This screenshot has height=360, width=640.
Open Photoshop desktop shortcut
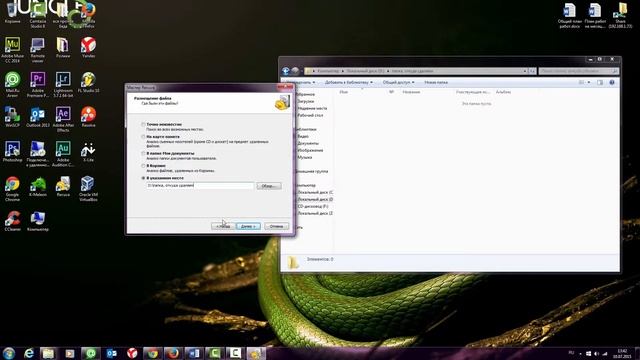(12, 151)
